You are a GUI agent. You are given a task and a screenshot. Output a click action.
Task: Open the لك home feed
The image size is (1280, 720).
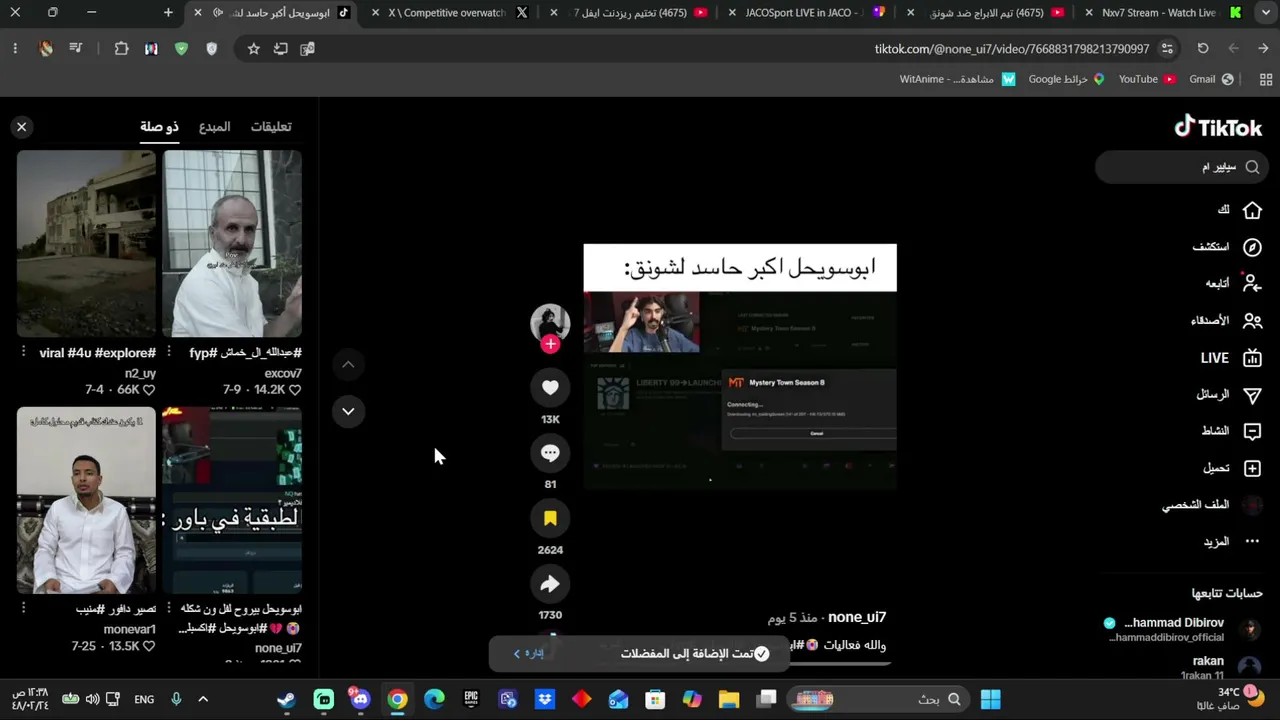[x=1238, y=210]
